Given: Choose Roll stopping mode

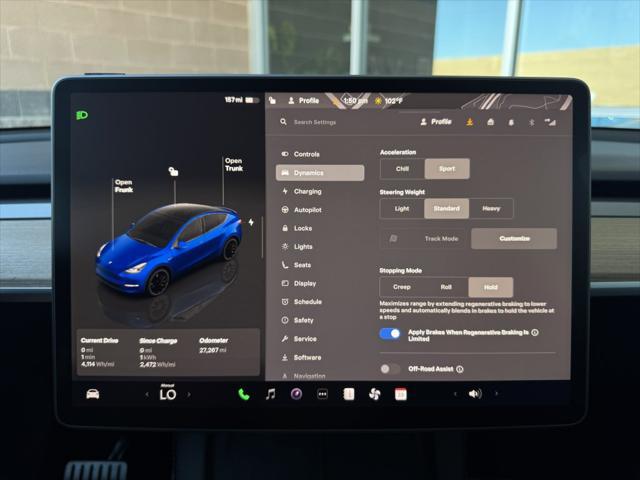Looking at the screenshot, I should pyautogui.click(x=446, y=287).
